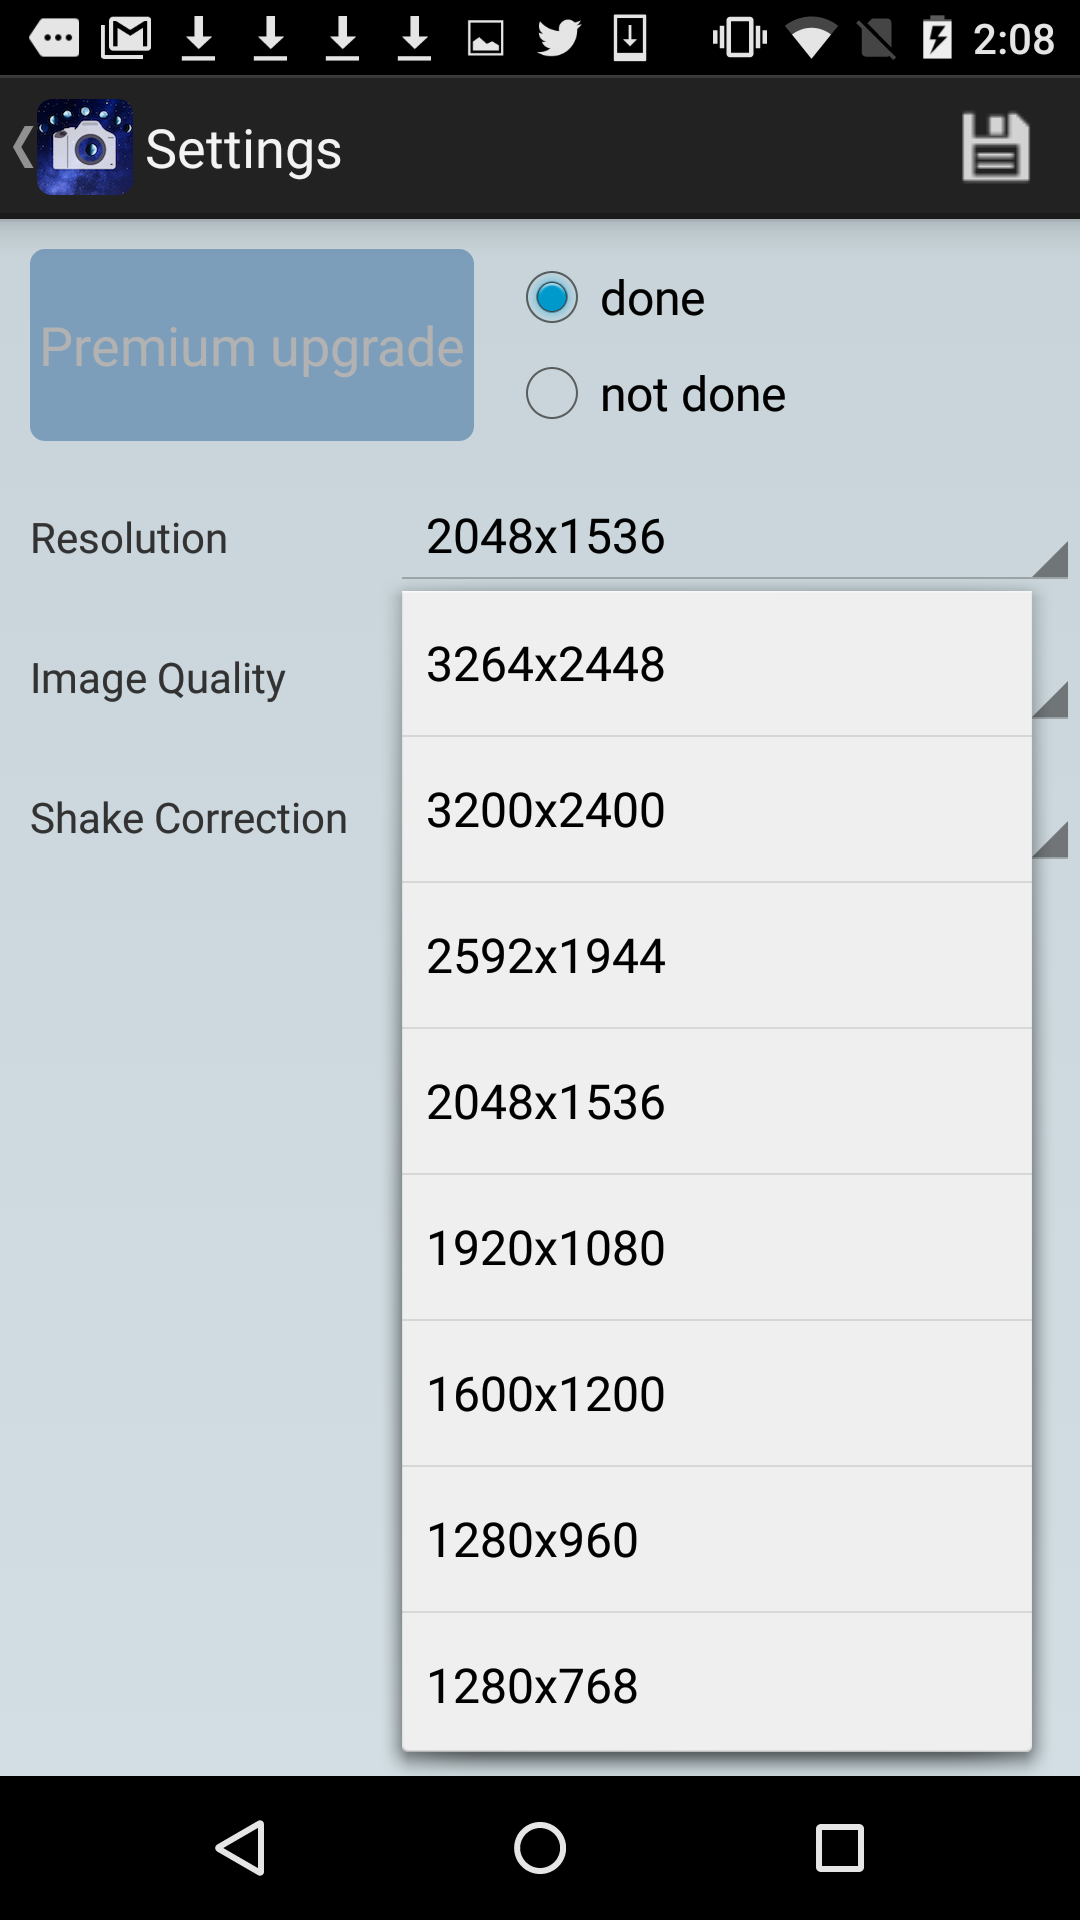Screen dimensions: 1080x1920
Task: Pick the 2592x1944 resolution option
Action: click(716, 956)
